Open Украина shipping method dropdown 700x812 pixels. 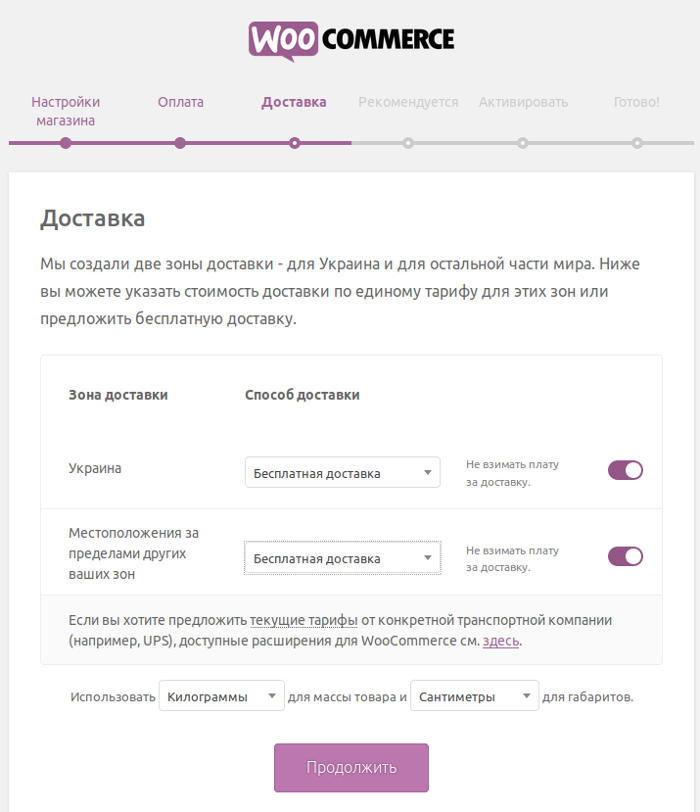343,472
